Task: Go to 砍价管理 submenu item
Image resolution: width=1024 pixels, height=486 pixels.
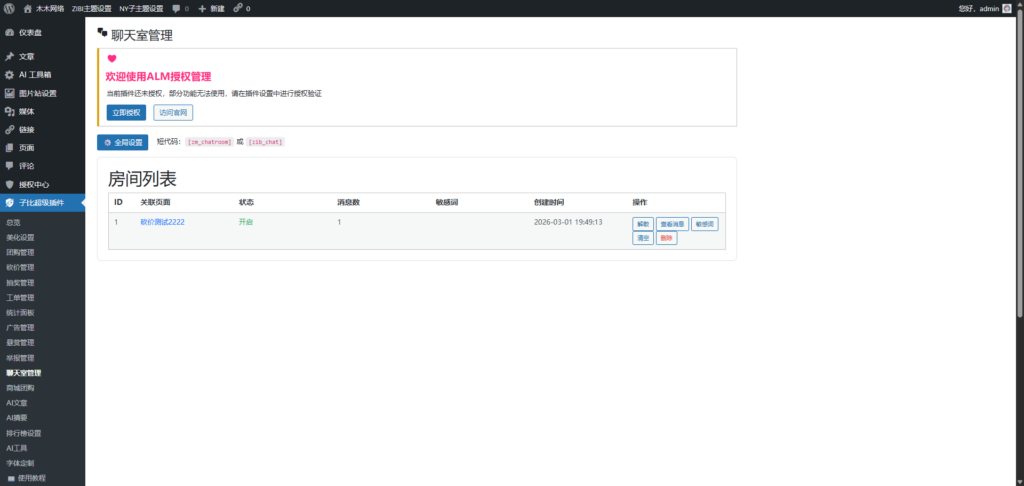Action: pos(21,268)
